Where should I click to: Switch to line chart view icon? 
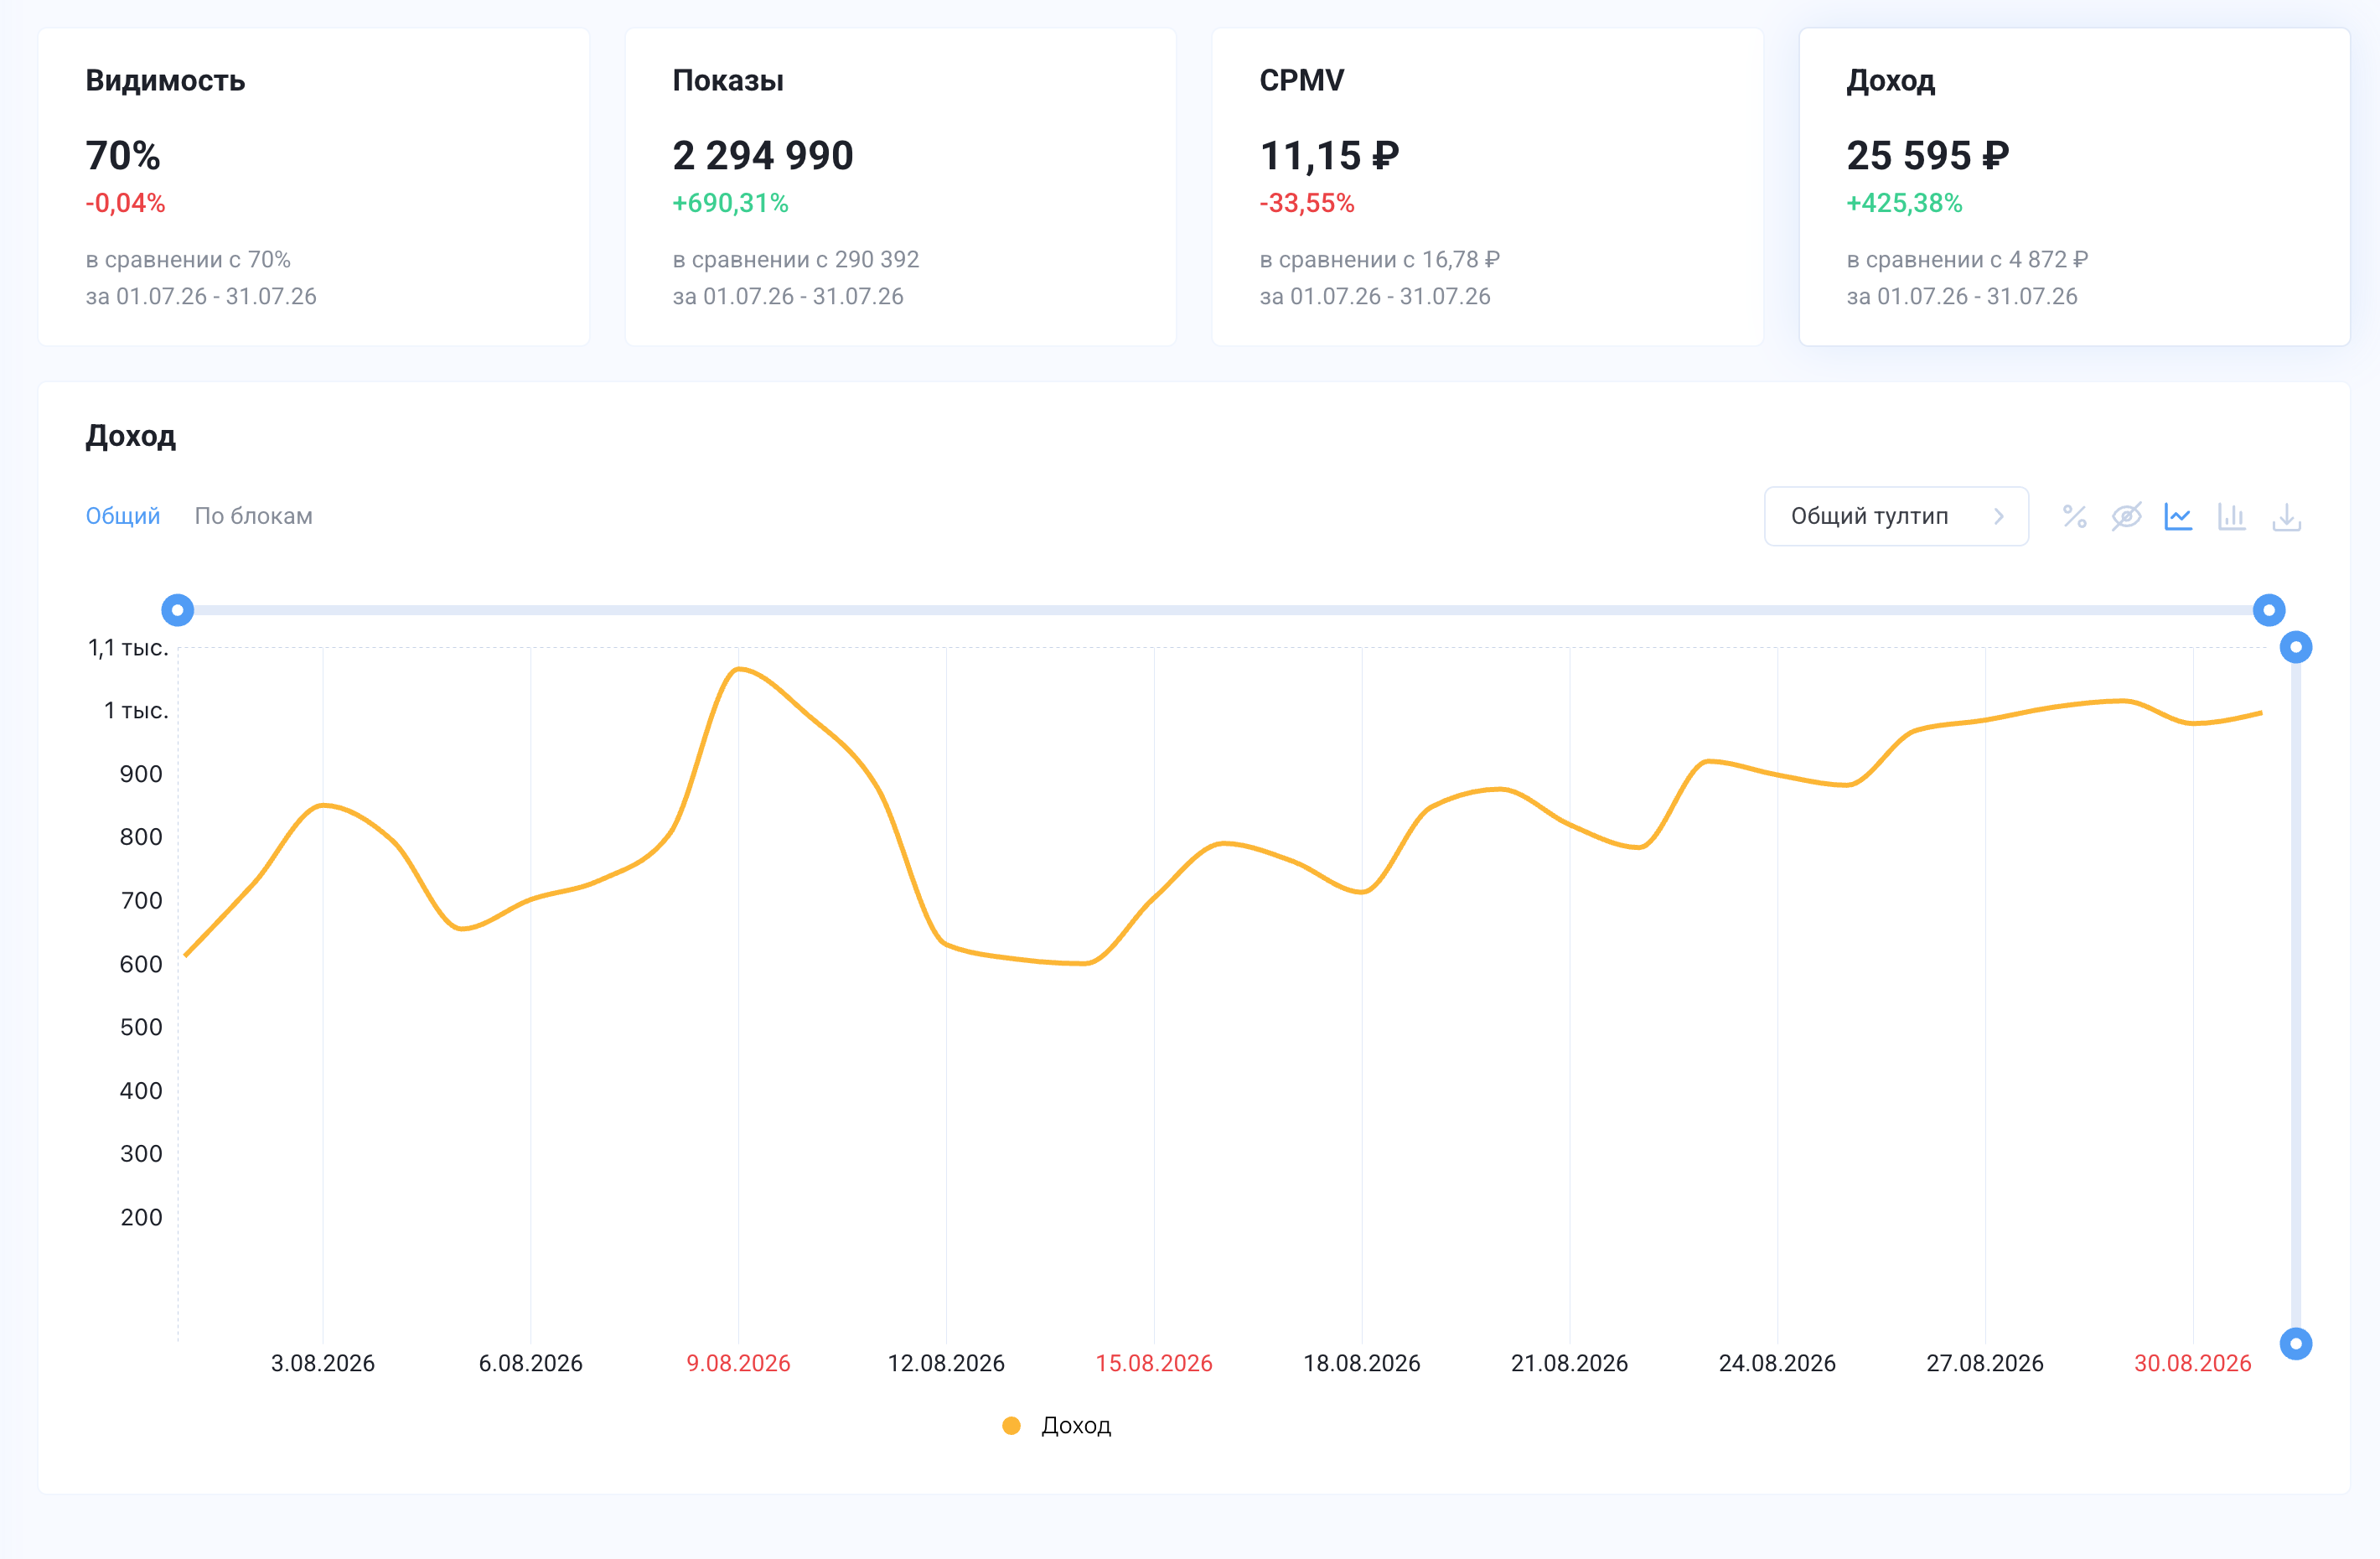pyautogui.click(x=2178, y=516)
